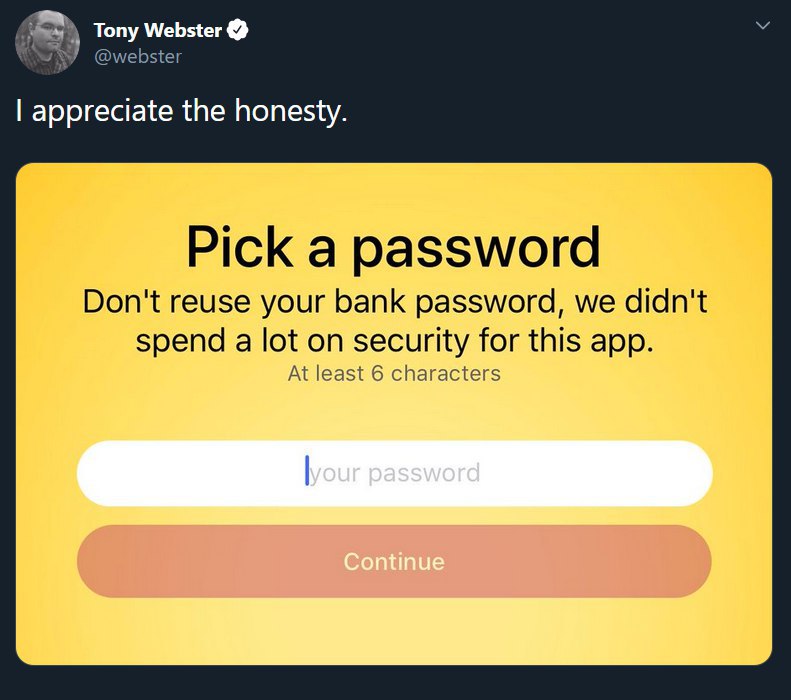Click the 'I appreciate the honesty.' tweet text
This screenshot has height=700, width=791.
(x=182, y=111)
